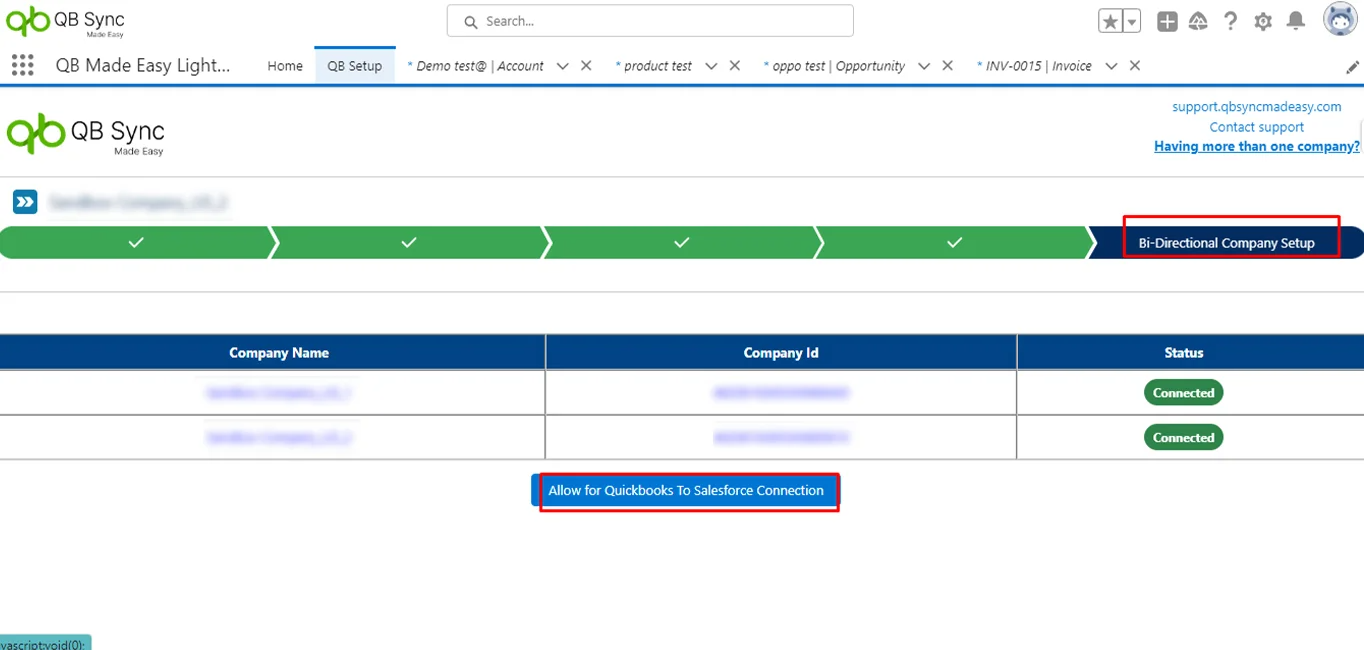Viewport: 1364px width, 650px height.
Task: Click the fourth completed setup step
Action: (955, 242)
